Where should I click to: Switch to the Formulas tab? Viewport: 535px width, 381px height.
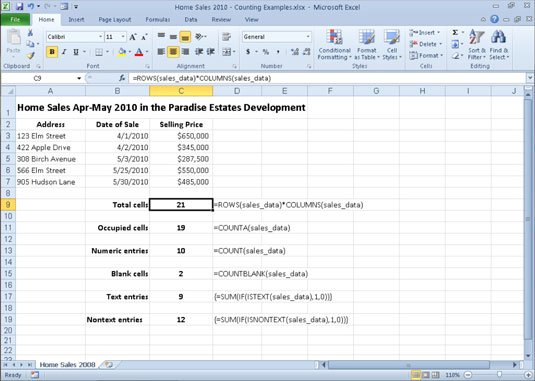pos(158,20)
